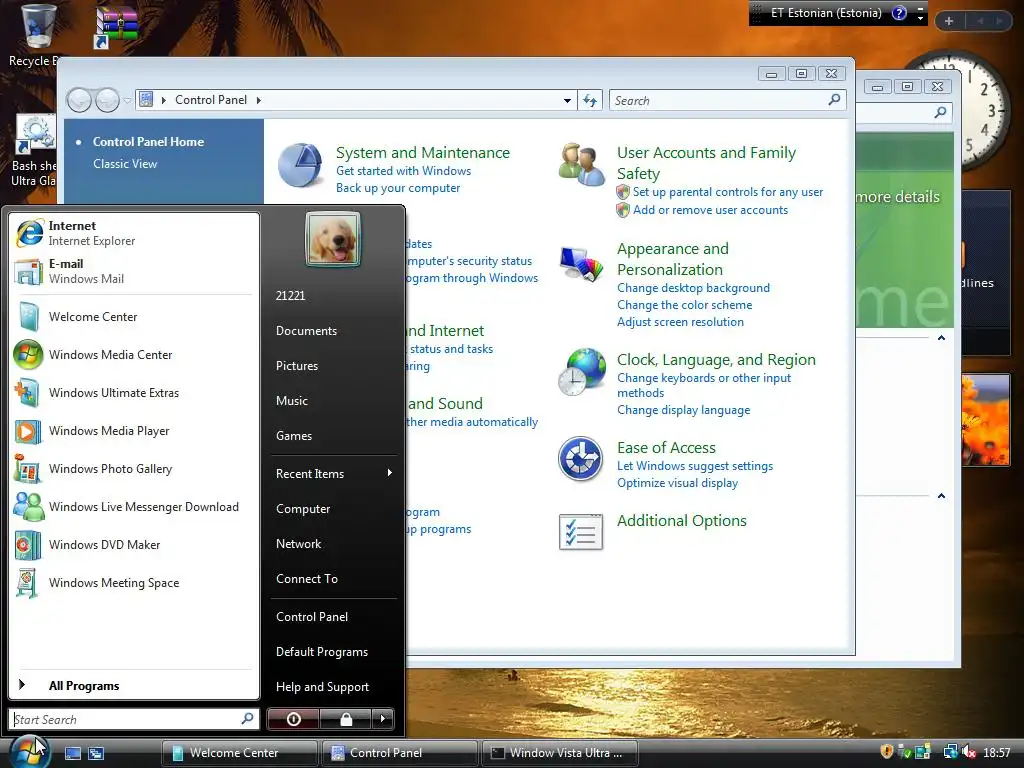Viewport: 1024px width, 768px height.
Task: Open Network from Start menu
Action: (x=298, y=544)
